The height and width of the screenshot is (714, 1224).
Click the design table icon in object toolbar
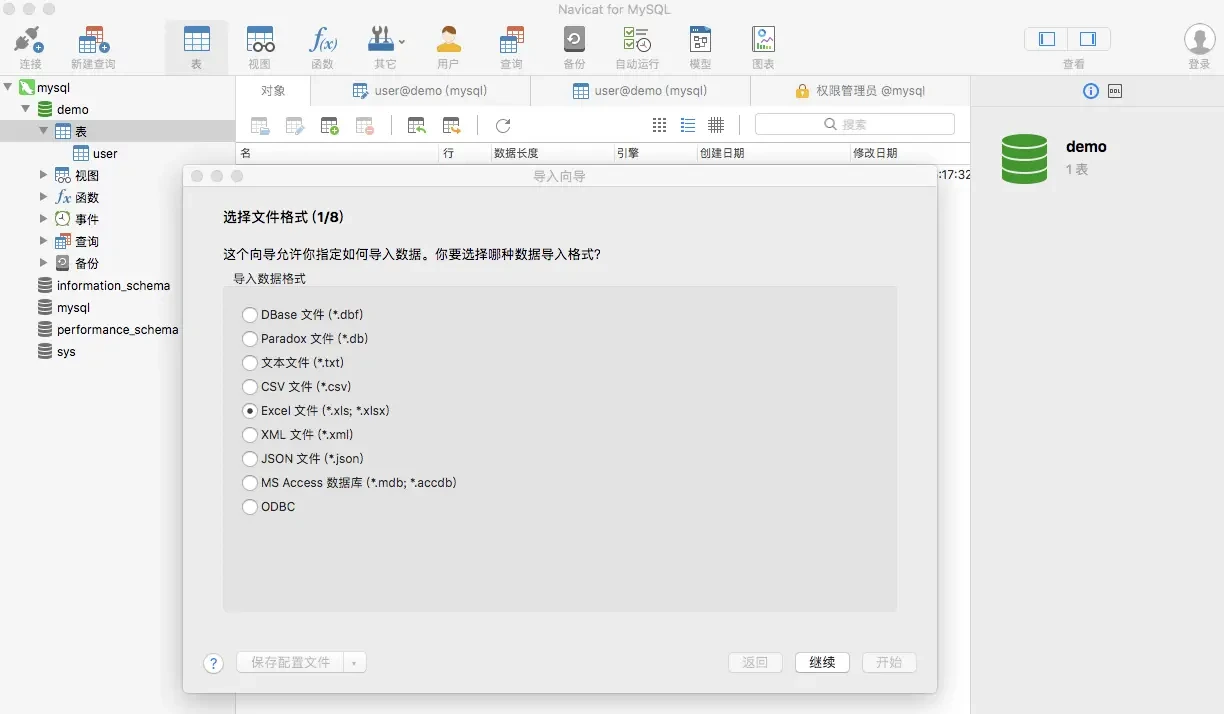point(295,126)
